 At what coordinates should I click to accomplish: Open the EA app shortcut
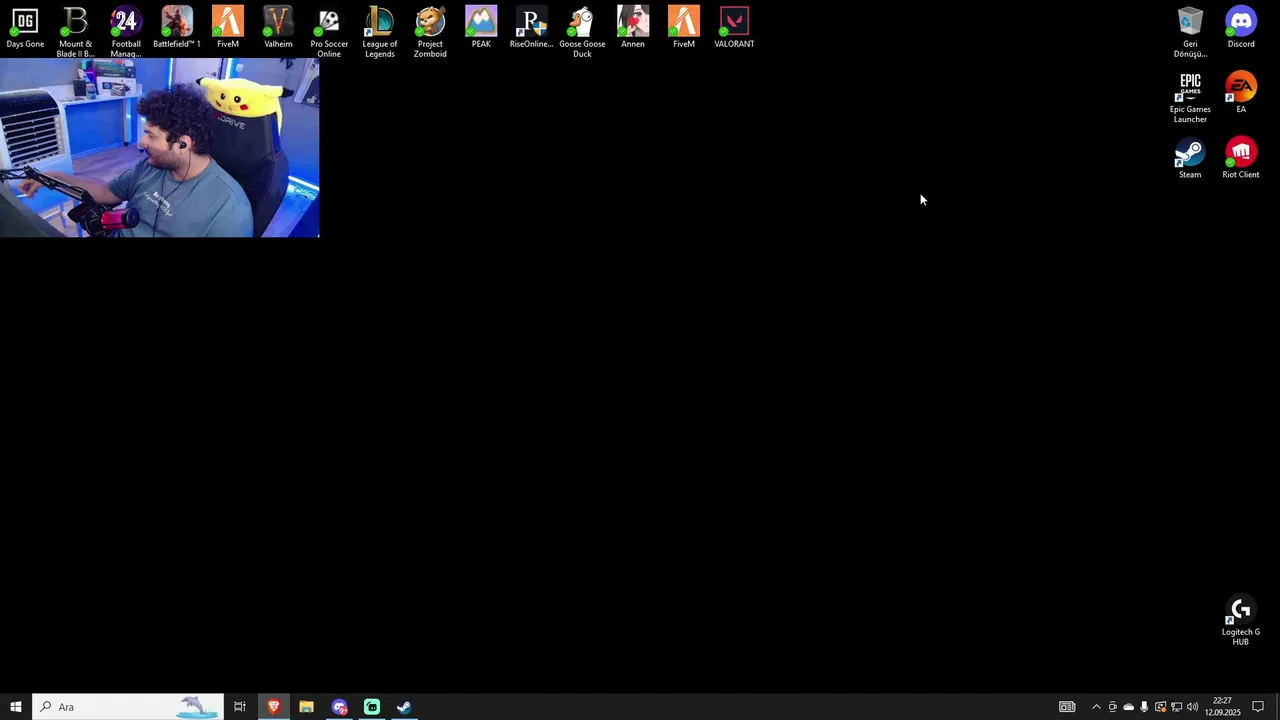pos(1241,93)
